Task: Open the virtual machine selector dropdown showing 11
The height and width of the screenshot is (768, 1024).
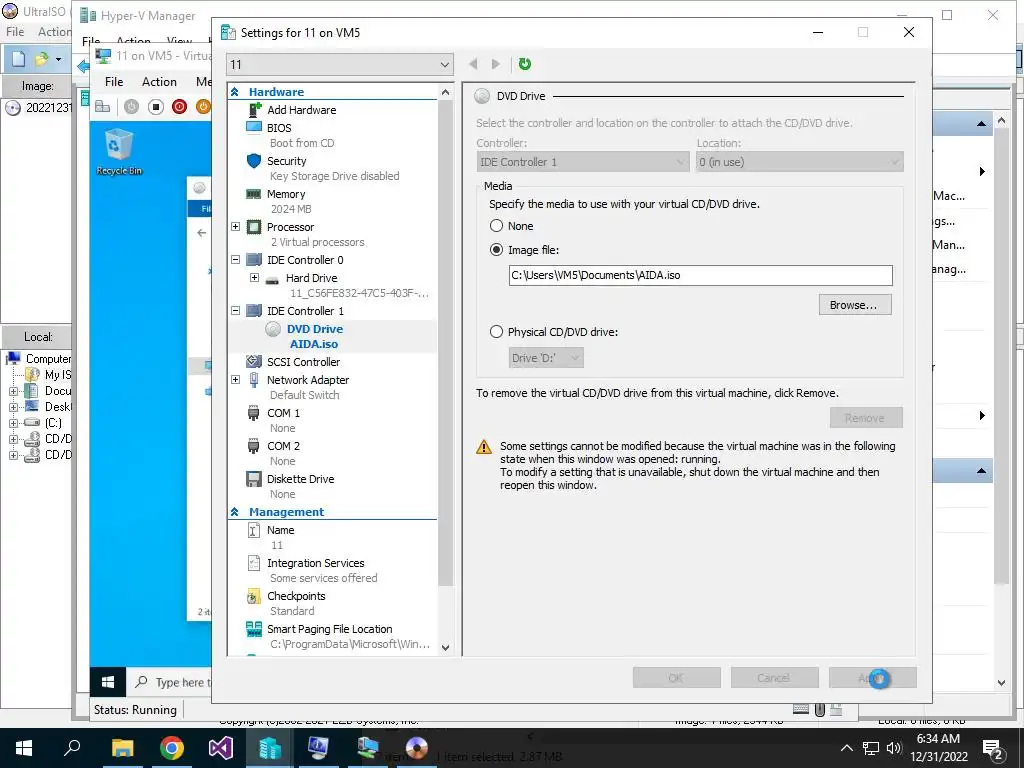Action: coord(340,65)
